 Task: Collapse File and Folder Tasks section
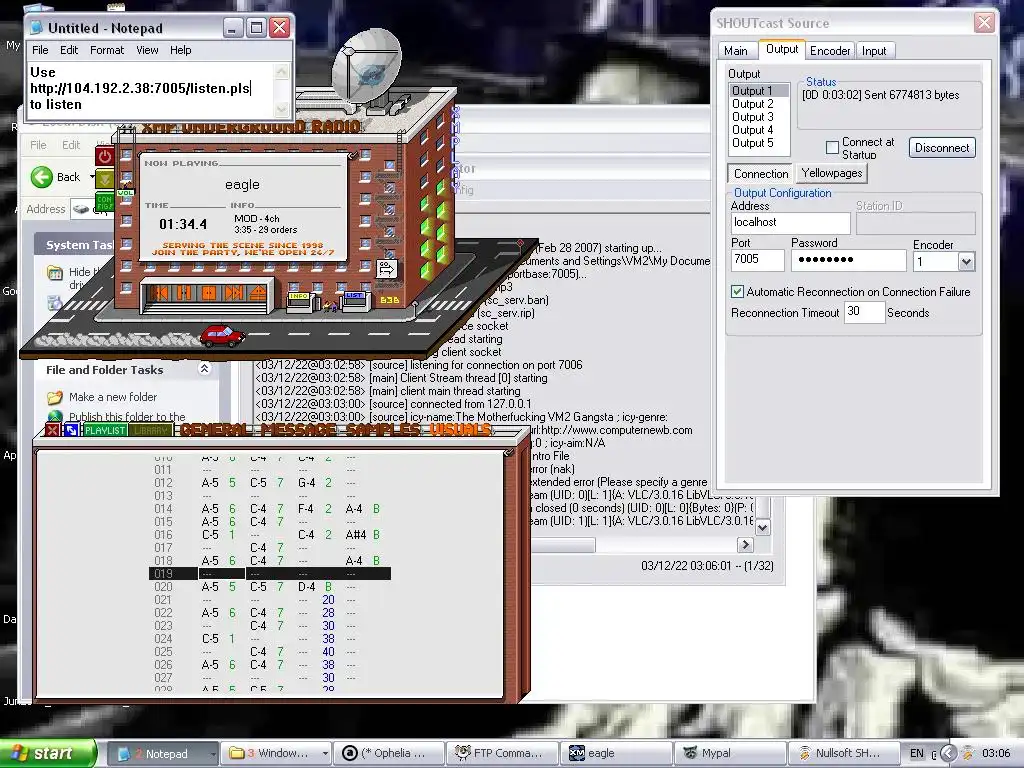coord(204,369)
